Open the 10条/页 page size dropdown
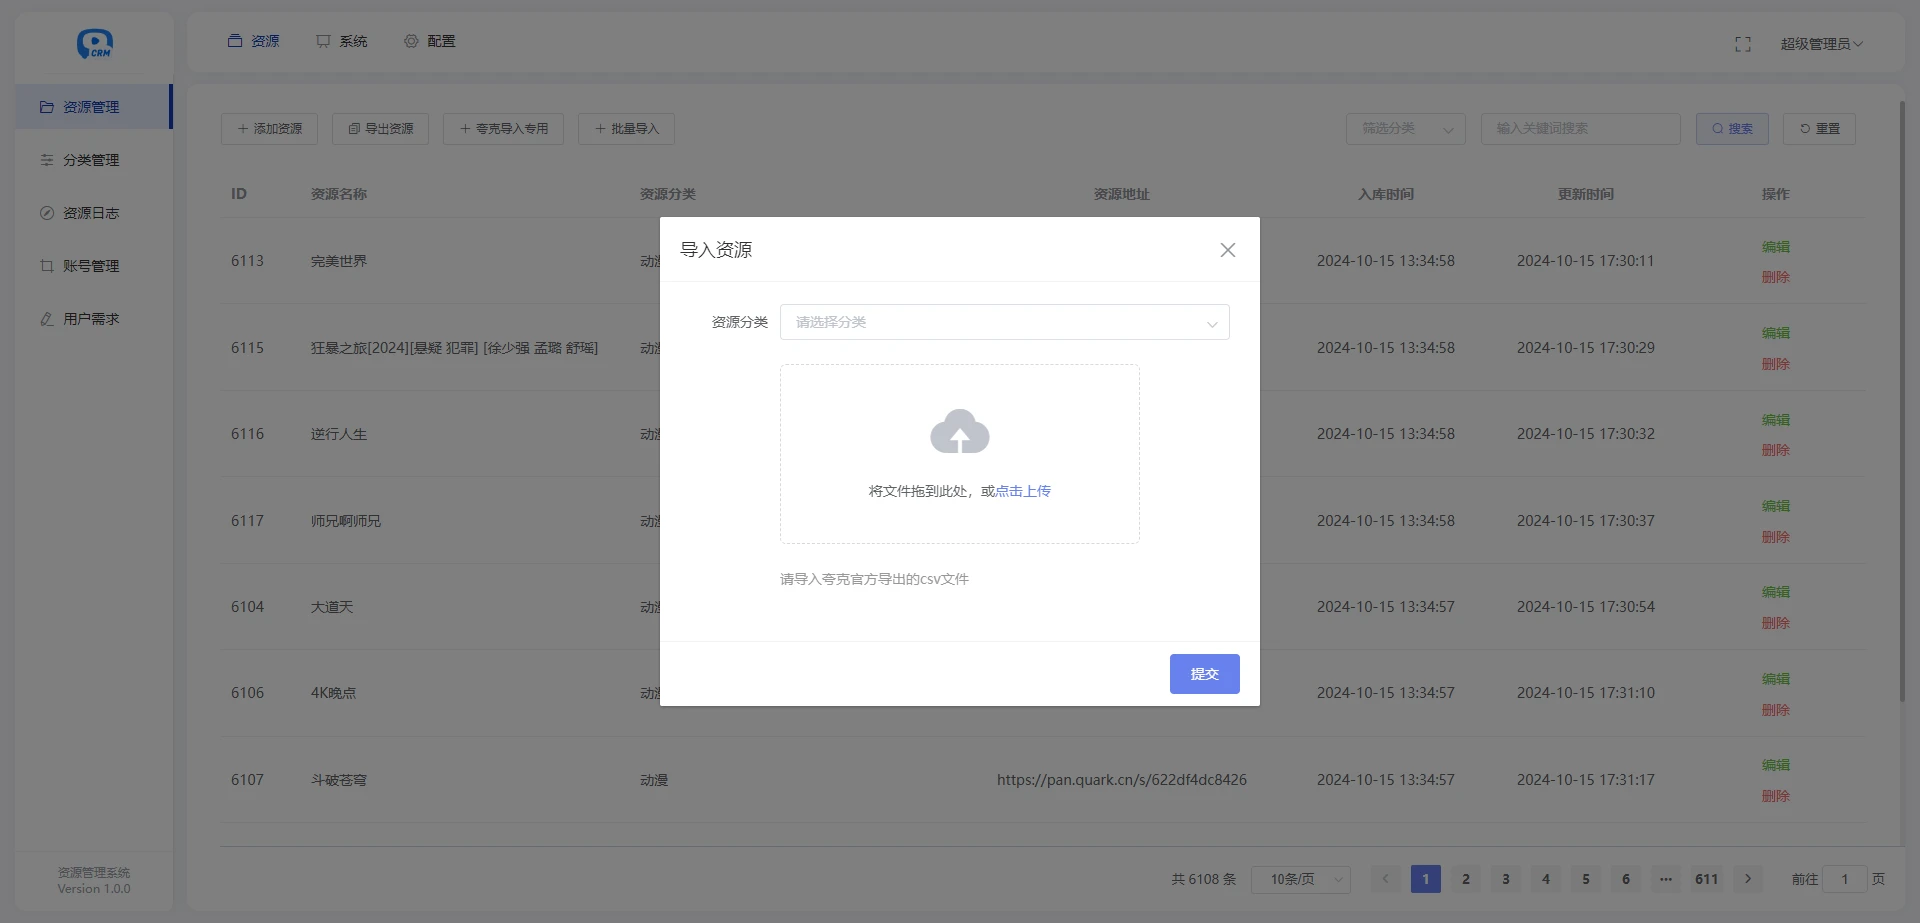Screen dimensions: 1920x923 (x=1301, y=879)
